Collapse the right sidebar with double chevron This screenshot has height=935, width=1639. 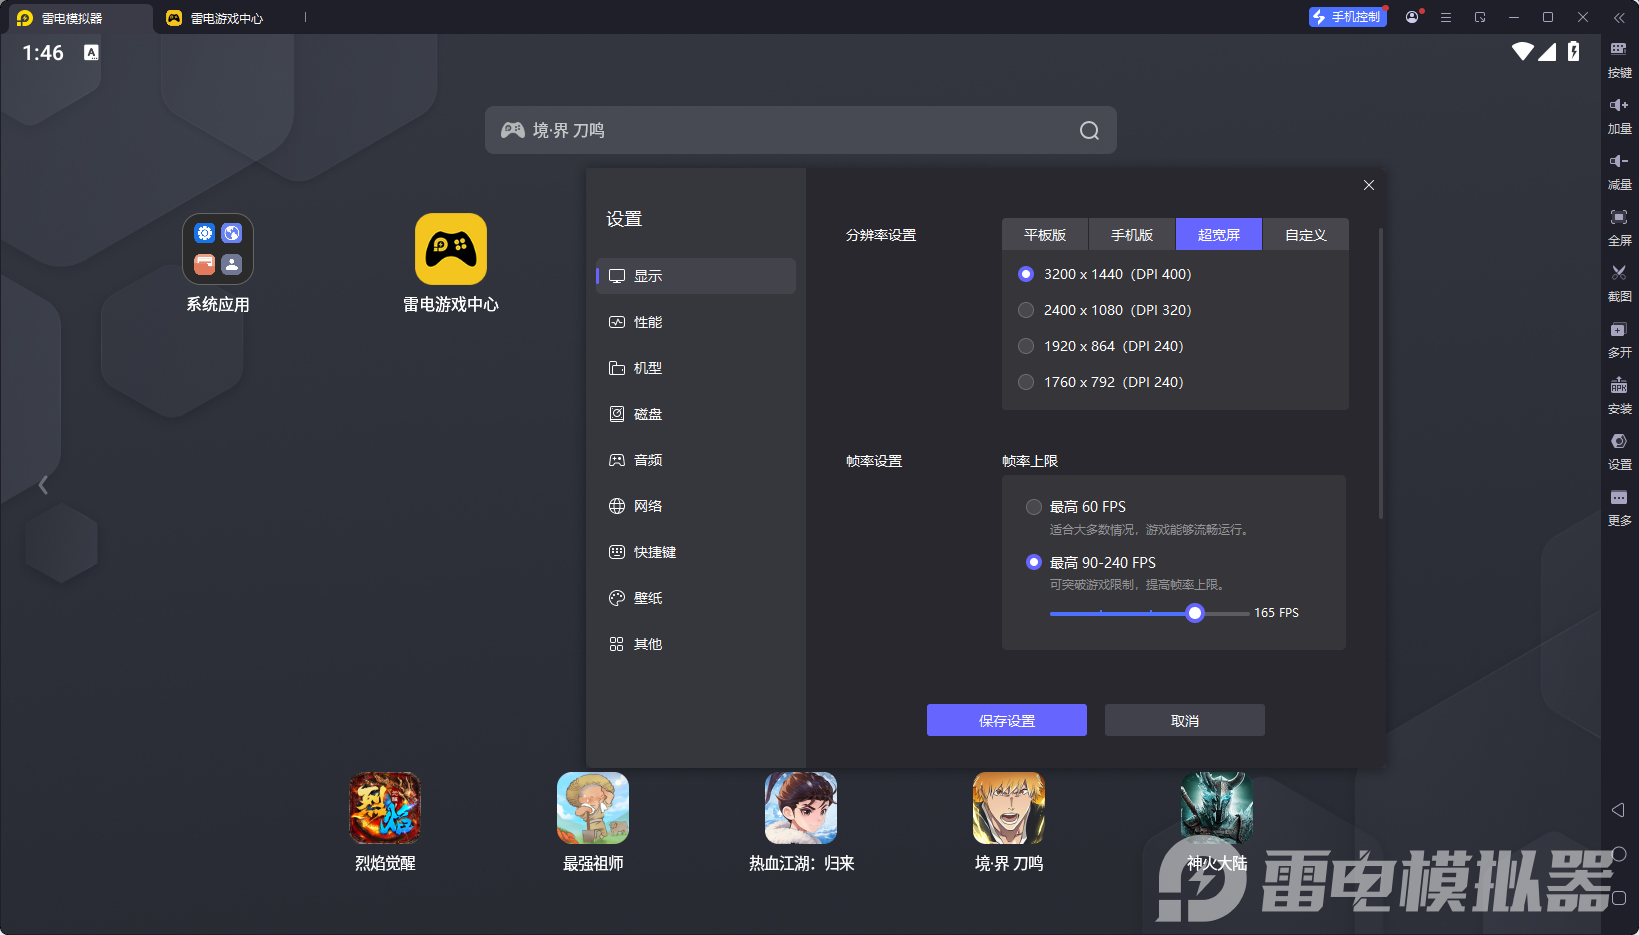point(1619,17)
